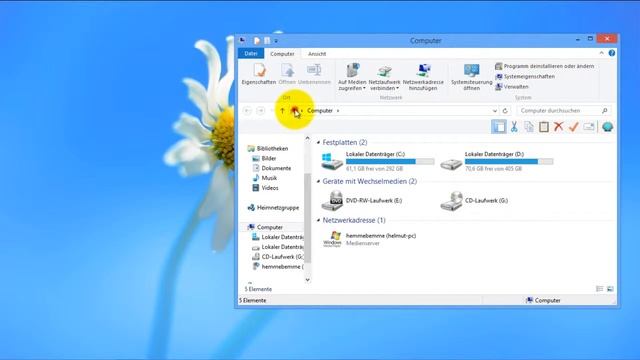Click the Forward navigation arrow
Screen dimensions: 640x360
260,111
